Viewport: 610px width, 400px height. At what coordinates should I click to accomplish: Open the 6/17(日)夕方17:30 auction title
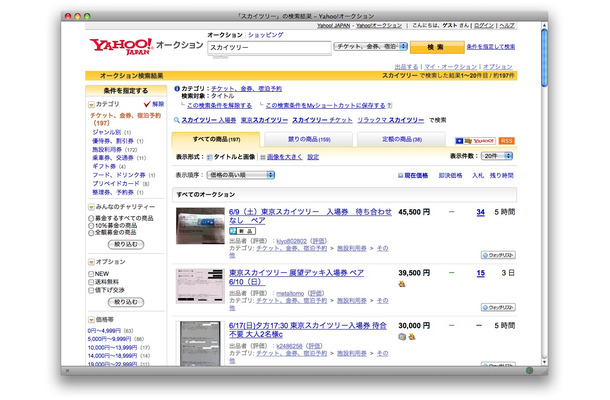[x=308, y=330]
